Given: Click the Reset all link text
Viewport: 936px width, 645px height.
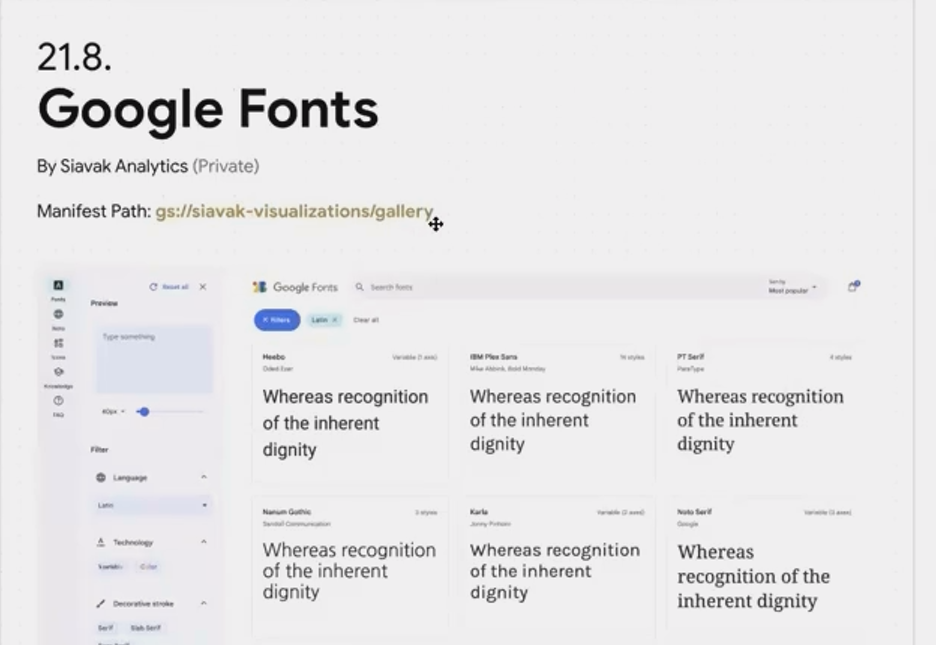Looking at the screenshot, I should tap(176, 287).
